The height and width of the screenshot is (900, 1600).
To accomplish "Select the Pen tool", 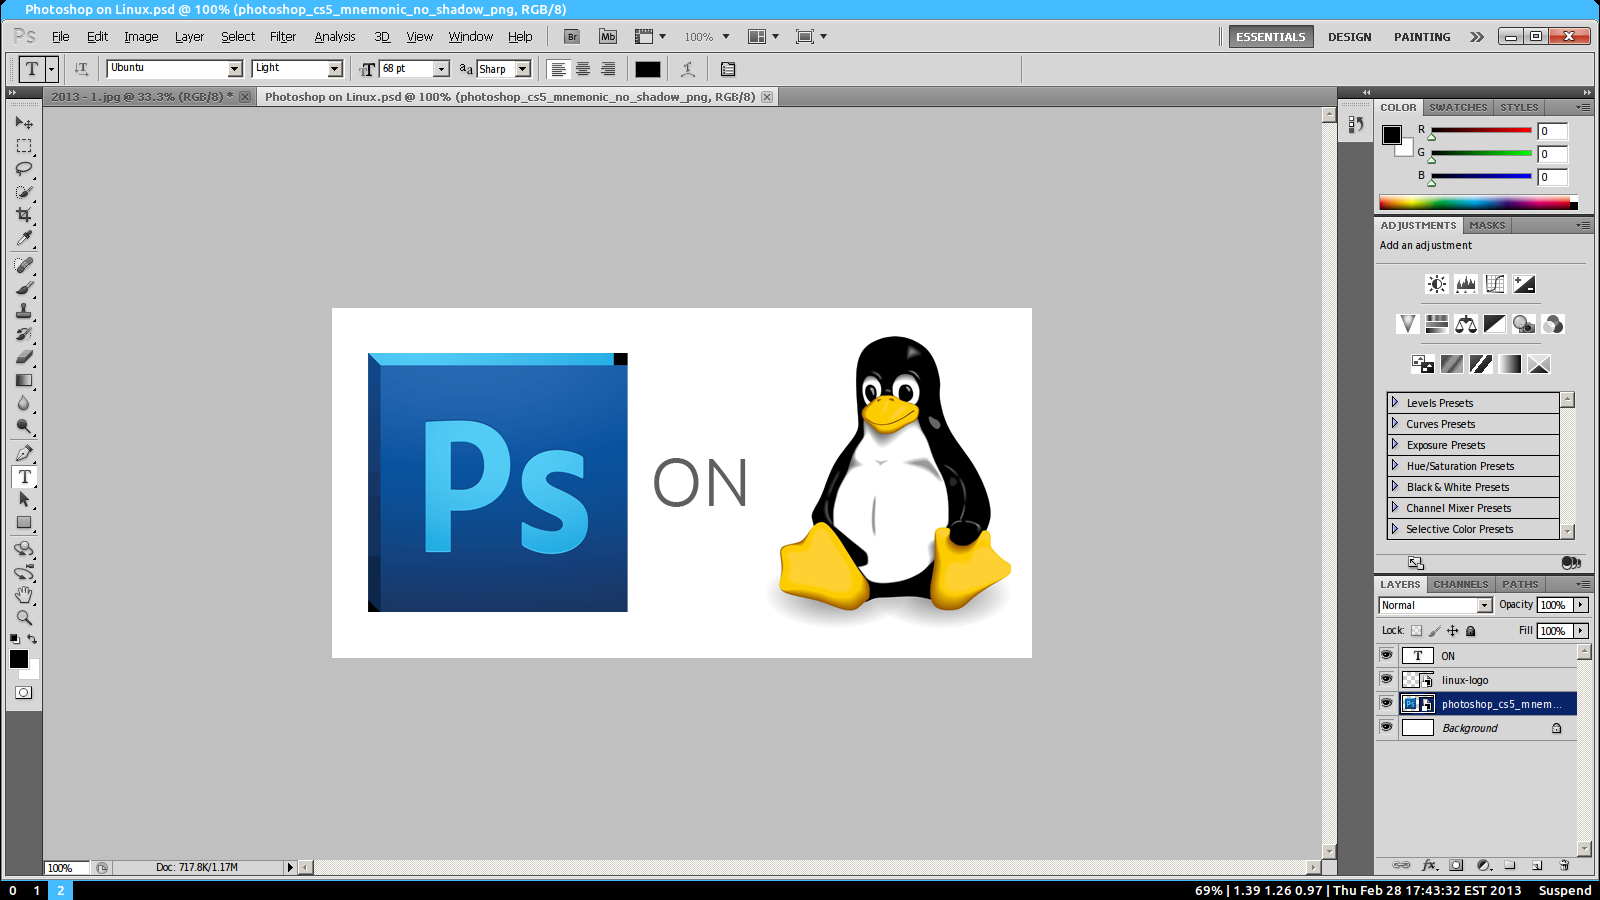I will (24, 453).
